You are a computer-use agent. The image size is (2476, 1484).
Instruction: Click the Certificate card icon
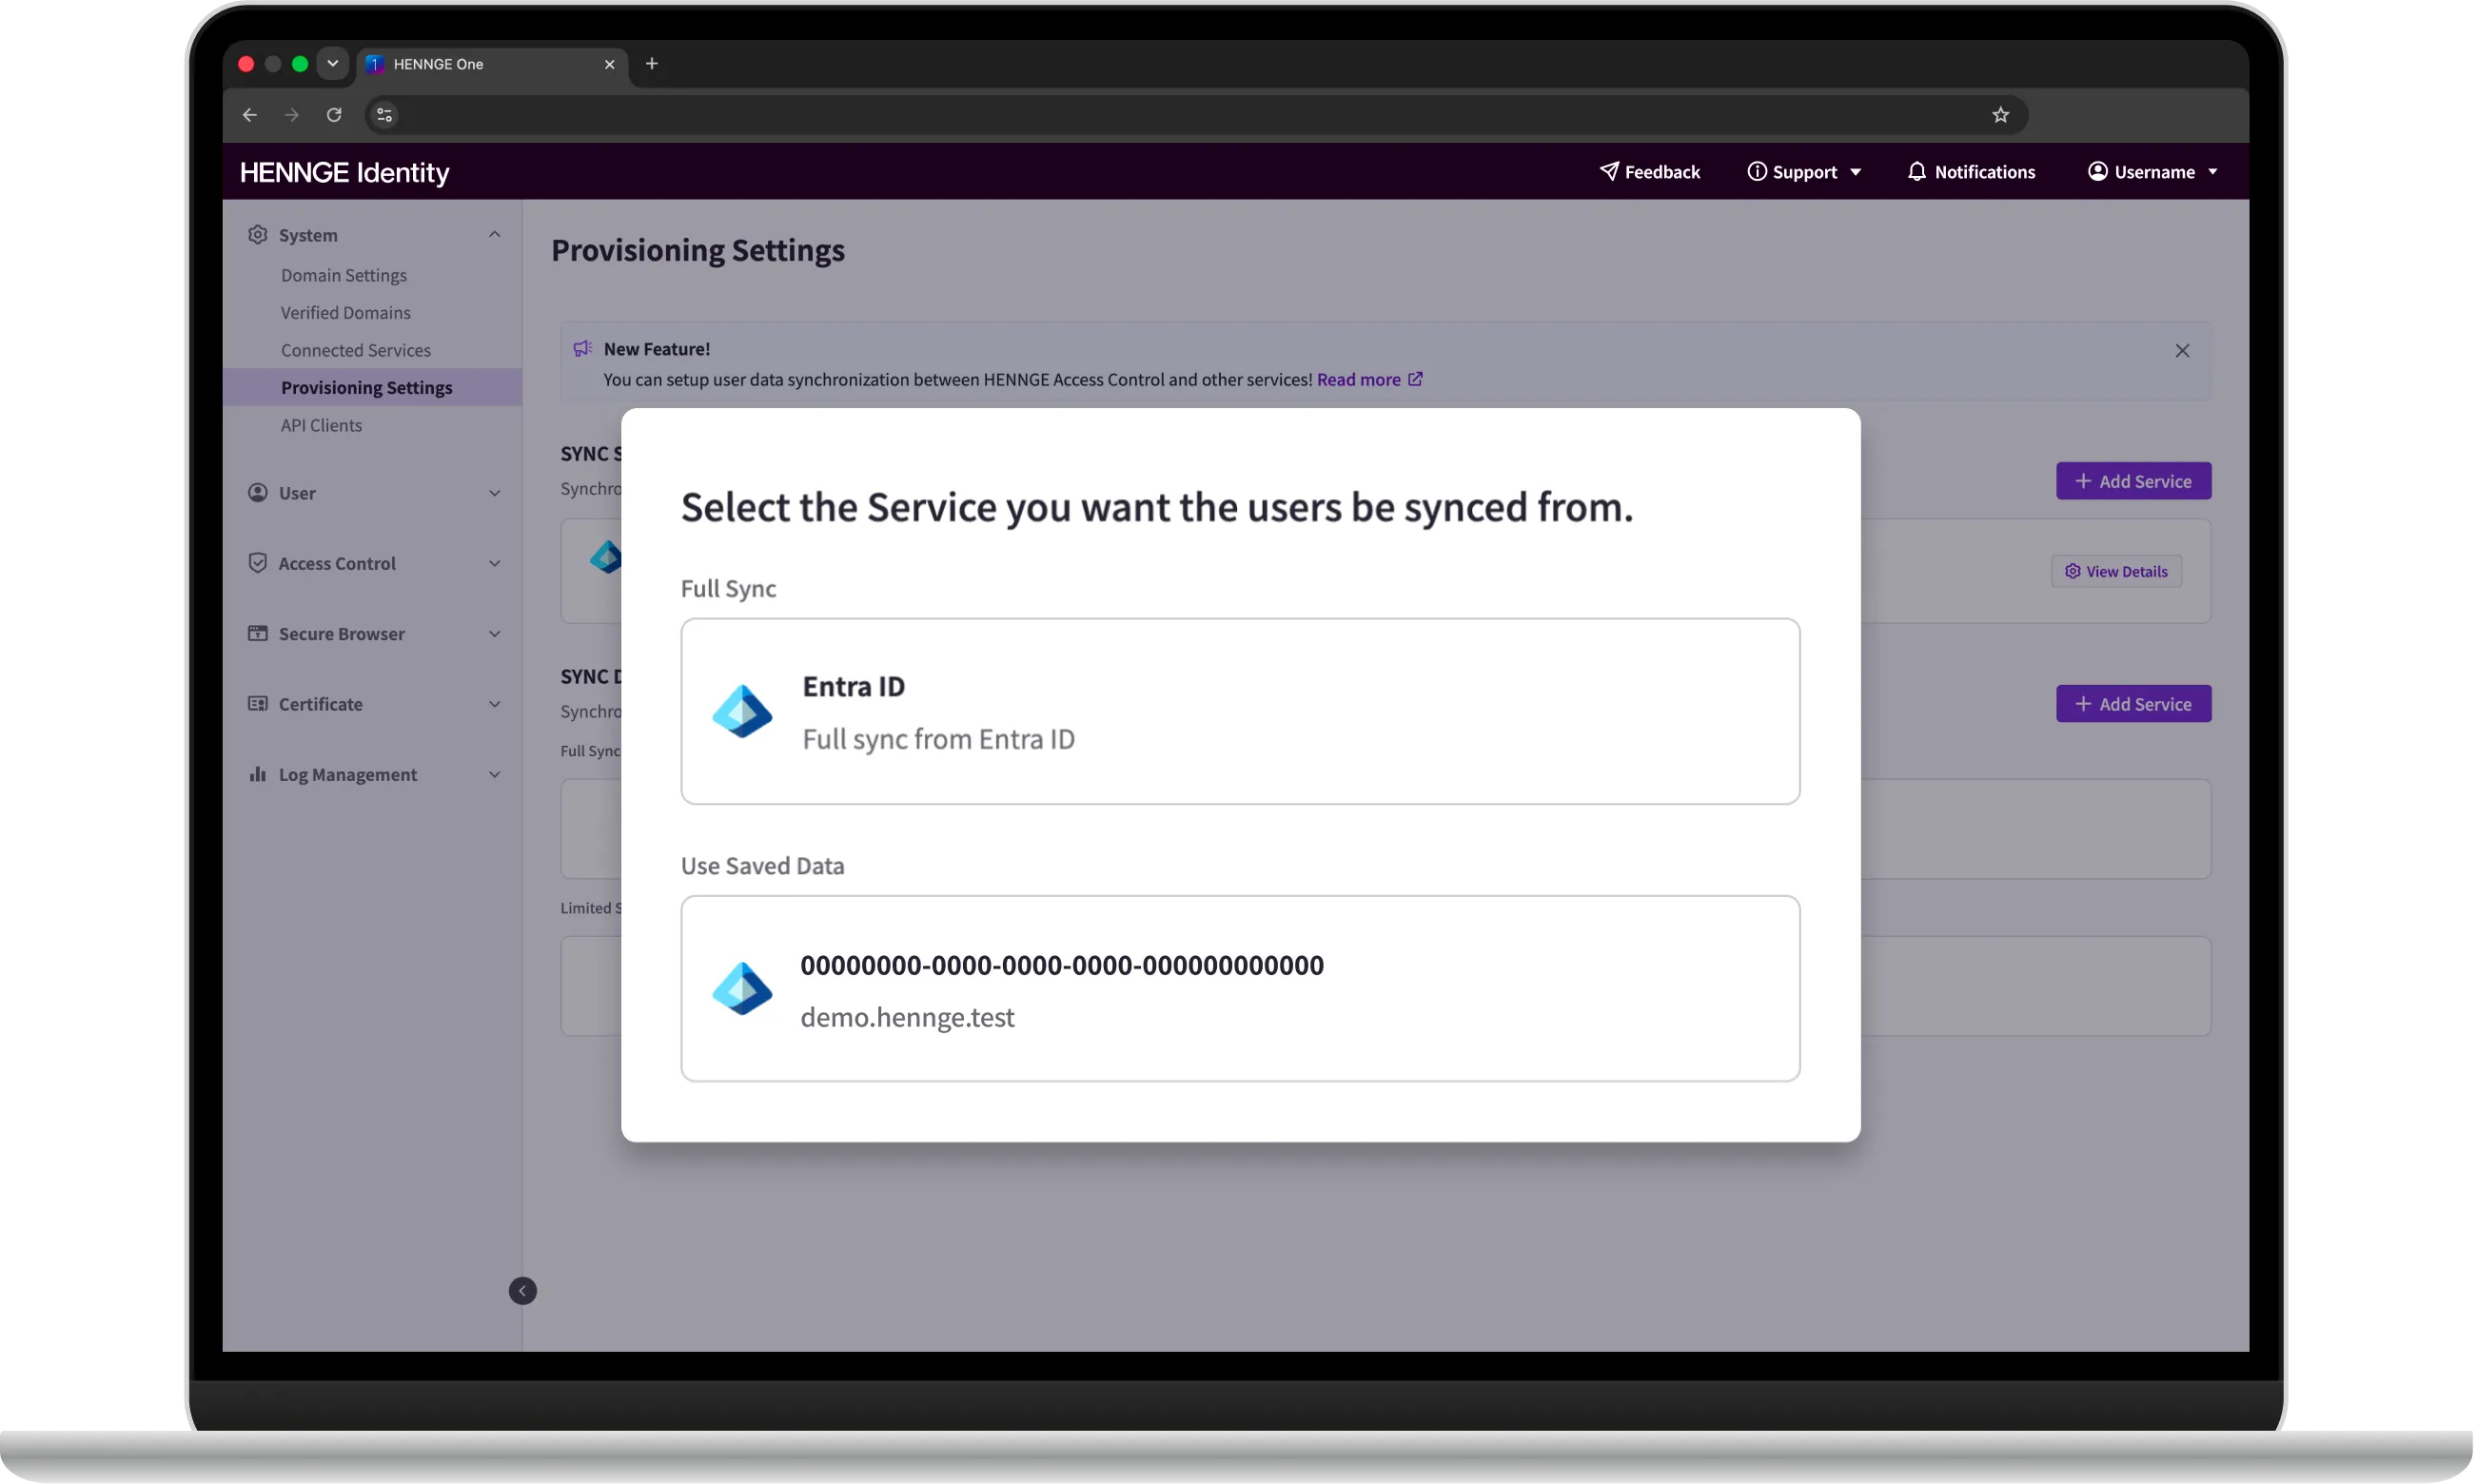[258, 704]
